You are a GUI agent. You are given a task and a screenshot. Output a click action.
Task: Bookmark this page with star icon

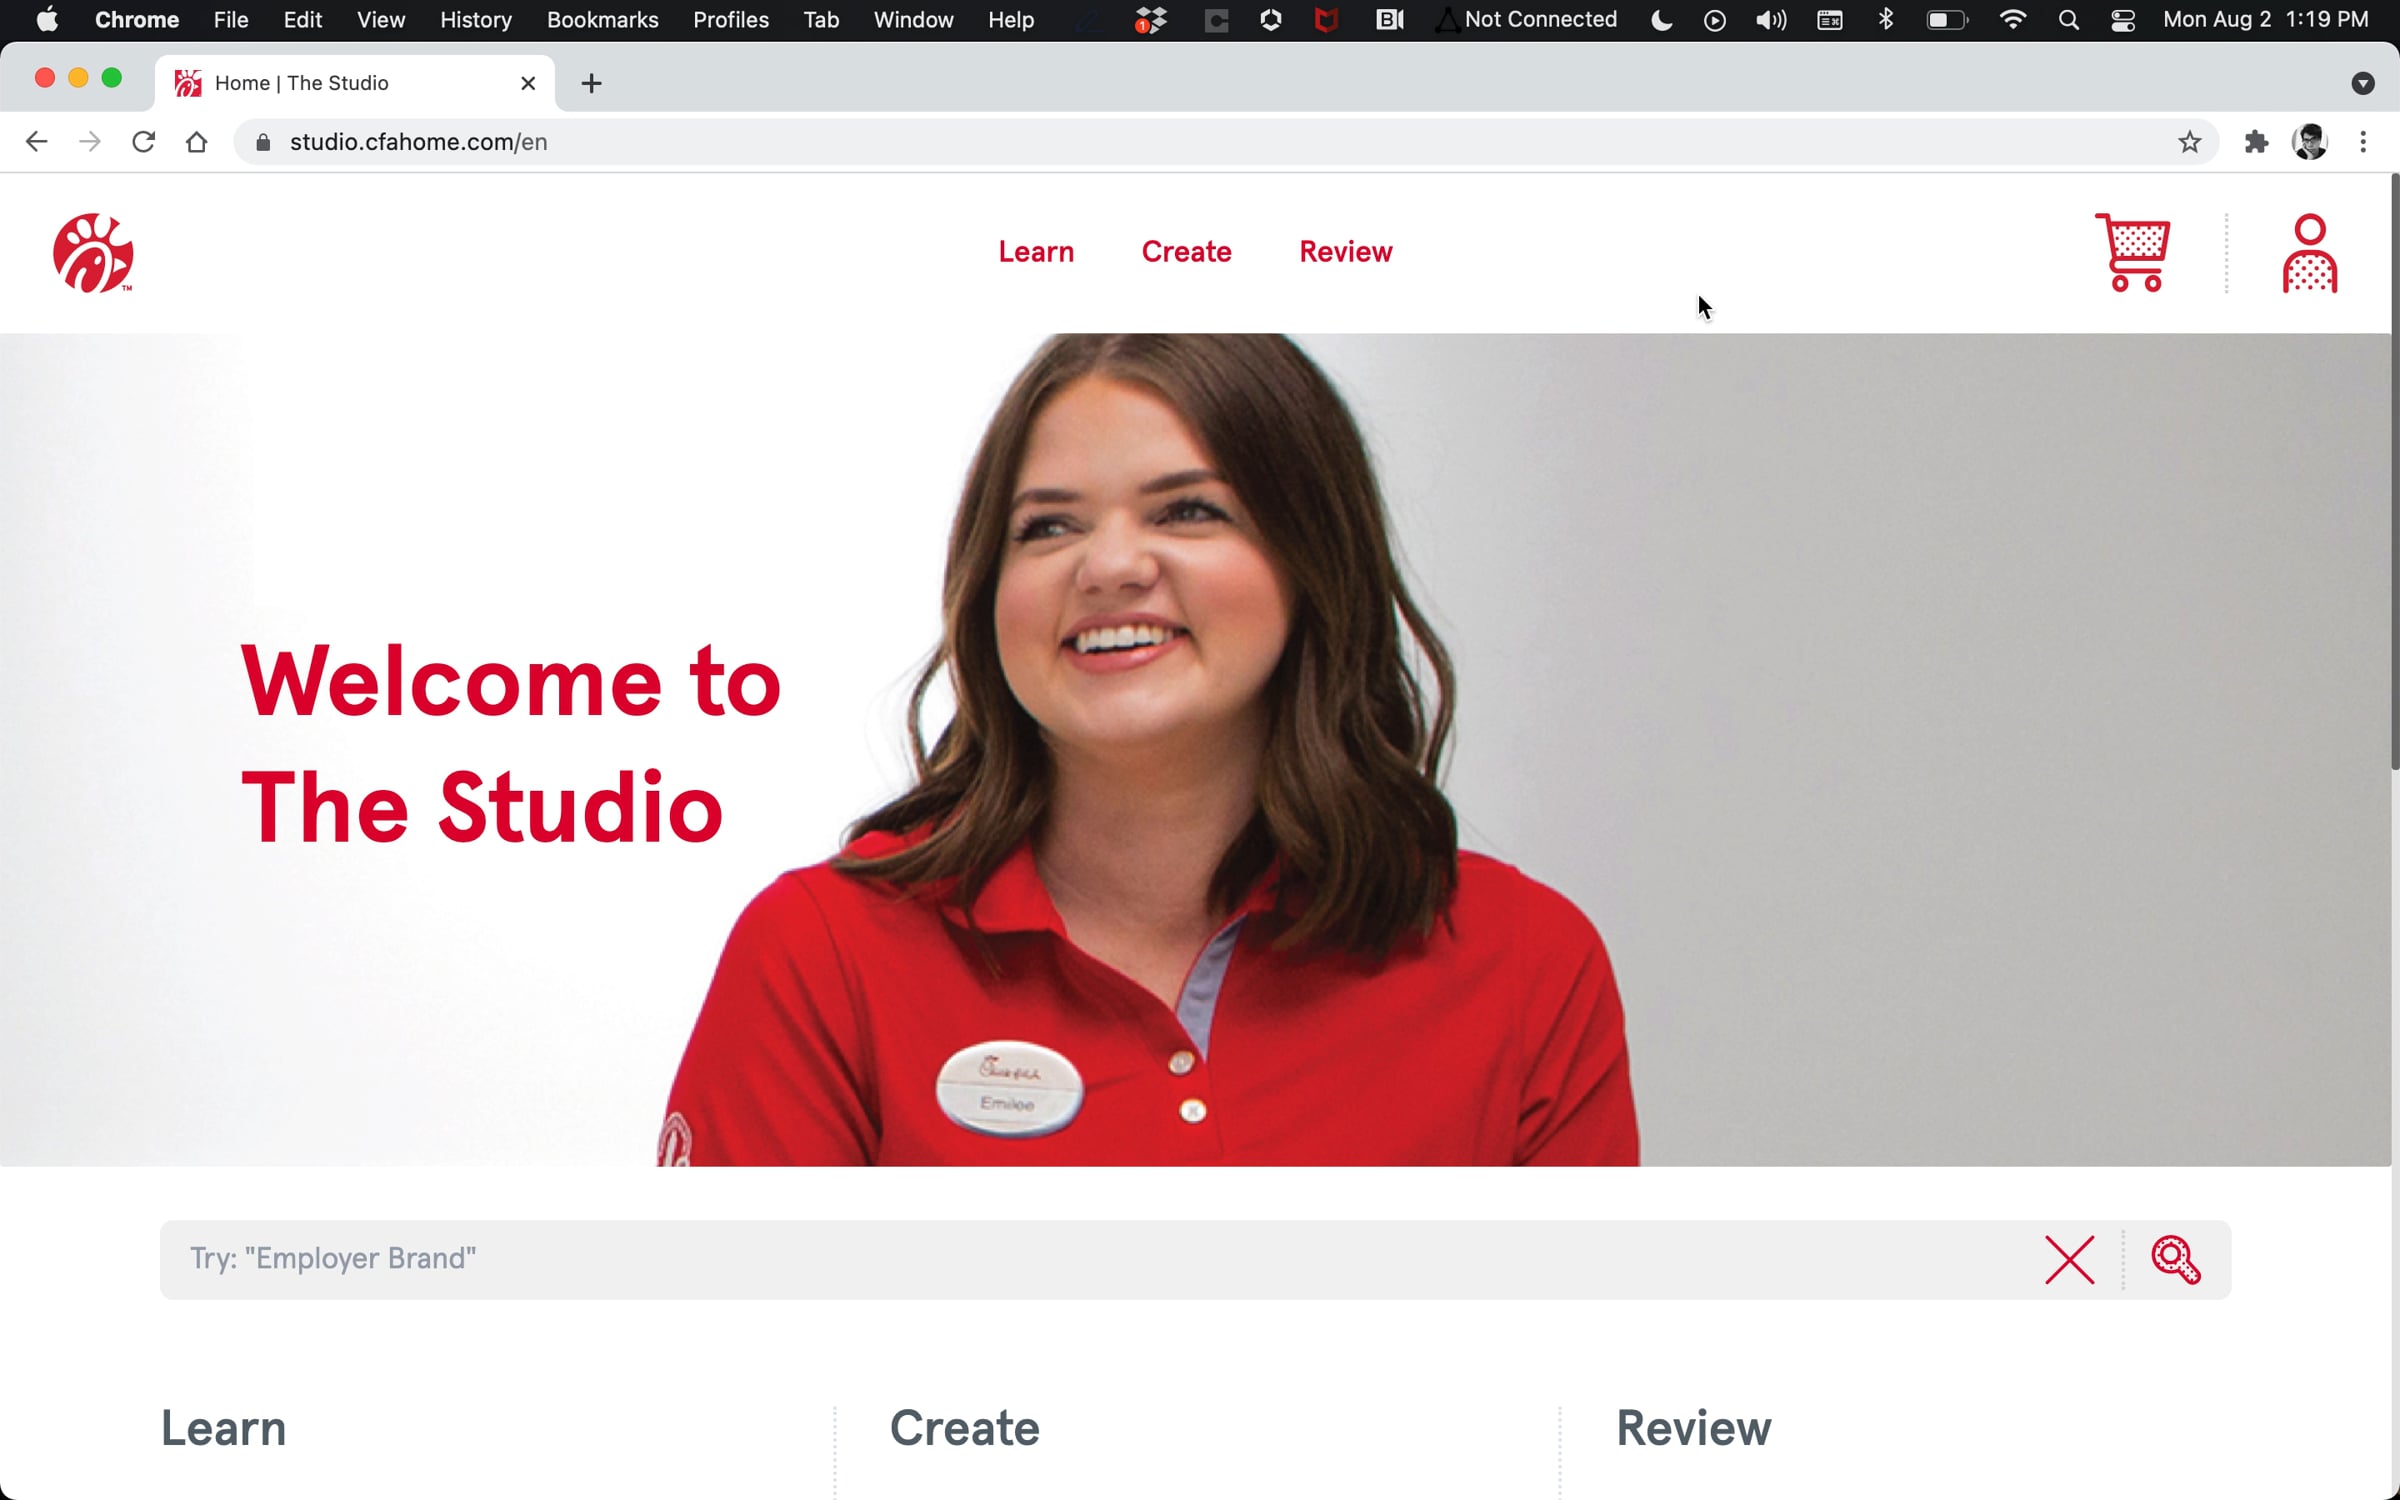(x=2189, y=142)
